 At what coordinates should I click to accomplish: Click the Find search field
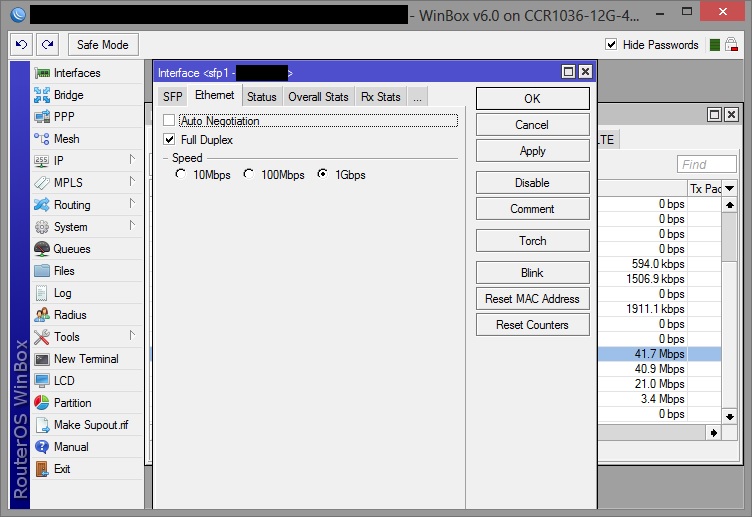pos(706,164)
